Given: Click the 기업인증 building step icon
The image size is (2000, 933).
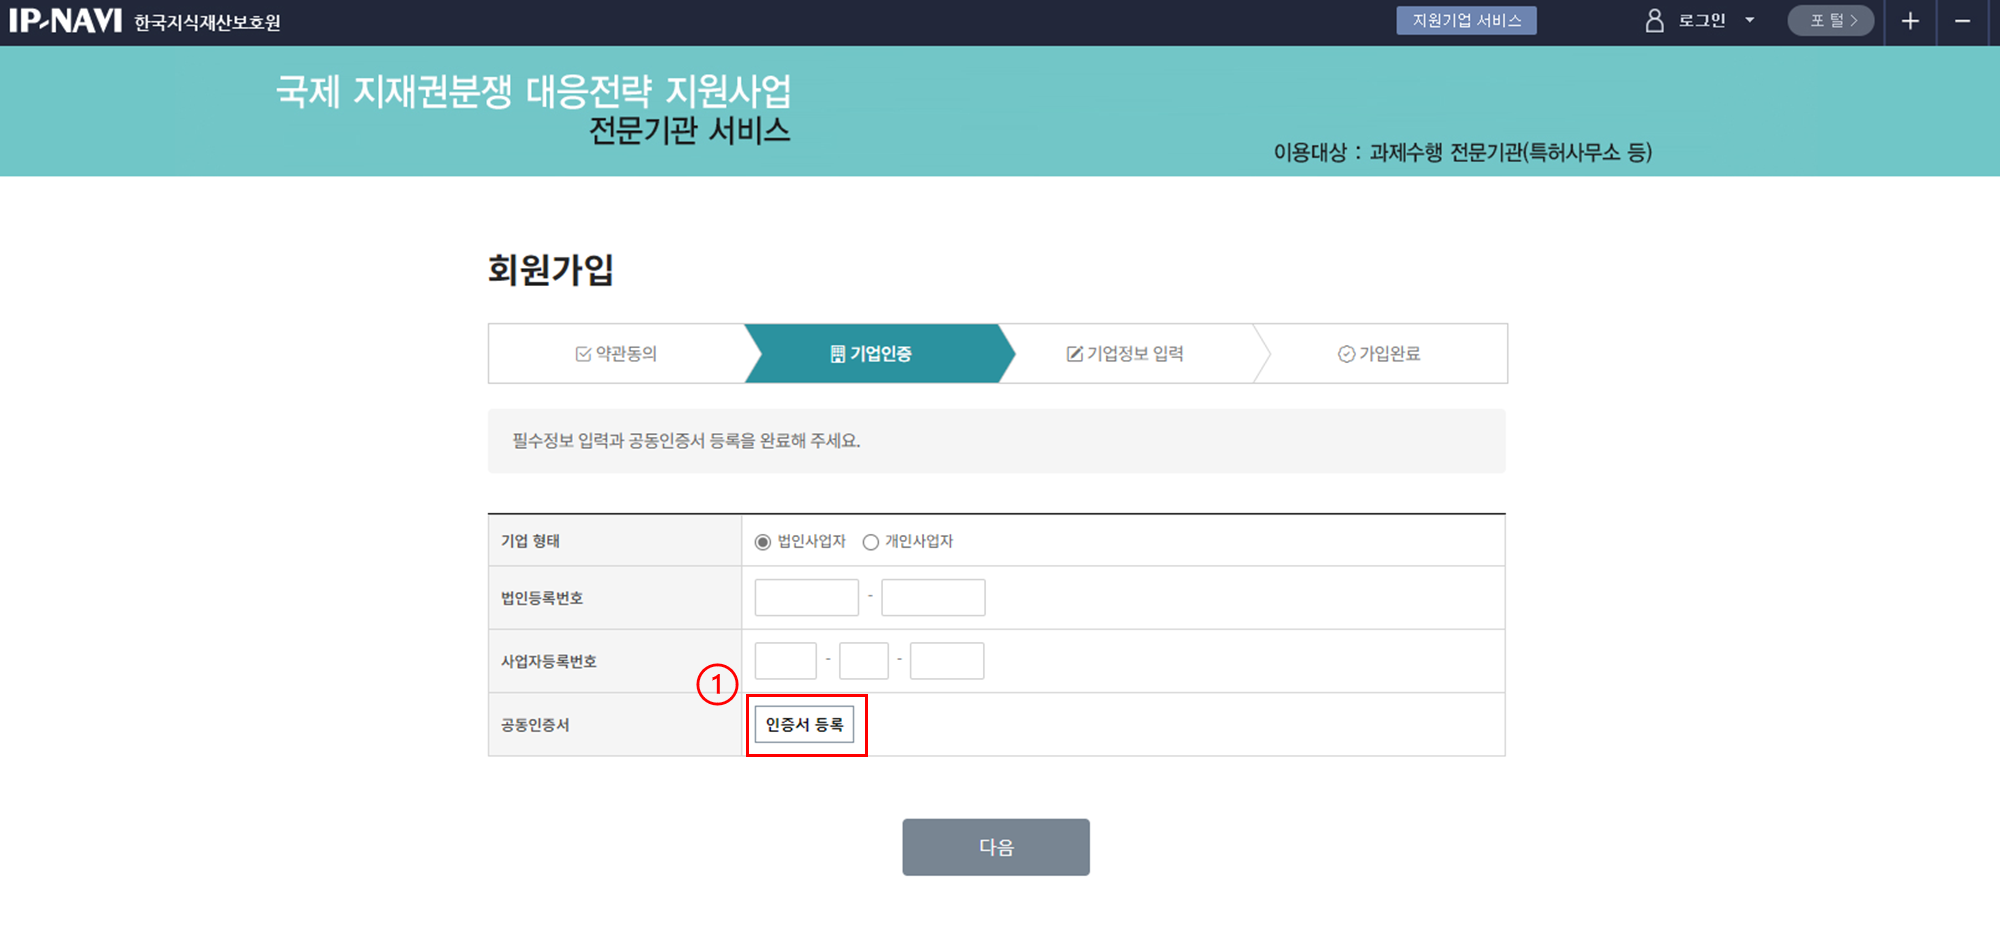Looking at the screenshot, I should [837, 354].
